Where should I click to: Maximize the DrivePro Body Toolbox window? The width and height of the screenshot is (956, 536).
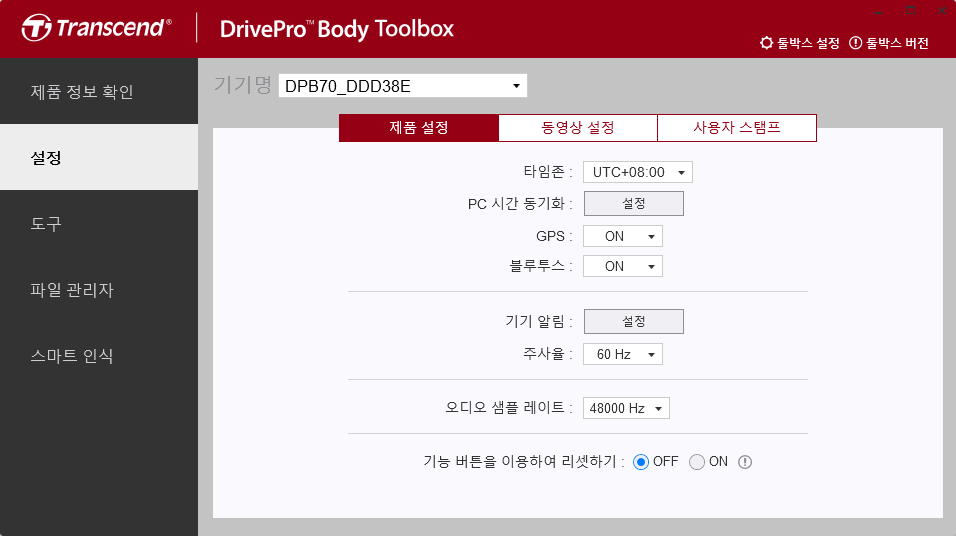[x=910, y=11]
